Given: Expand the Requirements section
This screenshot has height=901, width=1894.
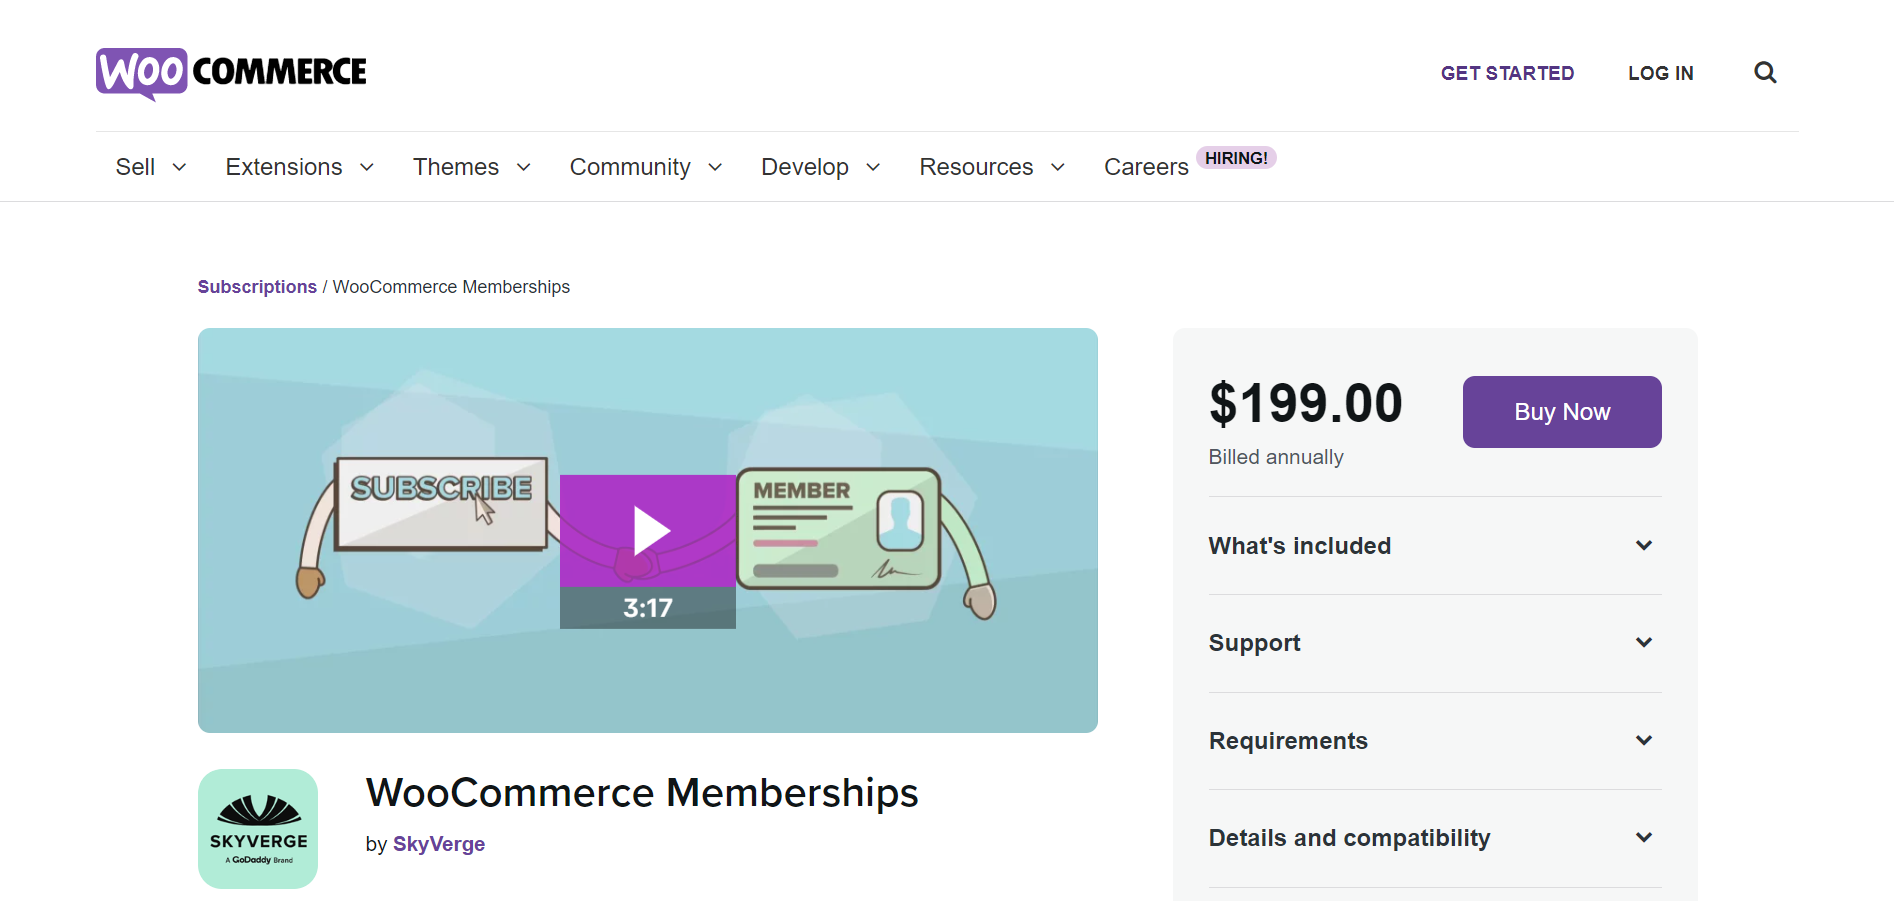Looking at the screenshot, I should pyautogui.click(x=1433, y=740).
